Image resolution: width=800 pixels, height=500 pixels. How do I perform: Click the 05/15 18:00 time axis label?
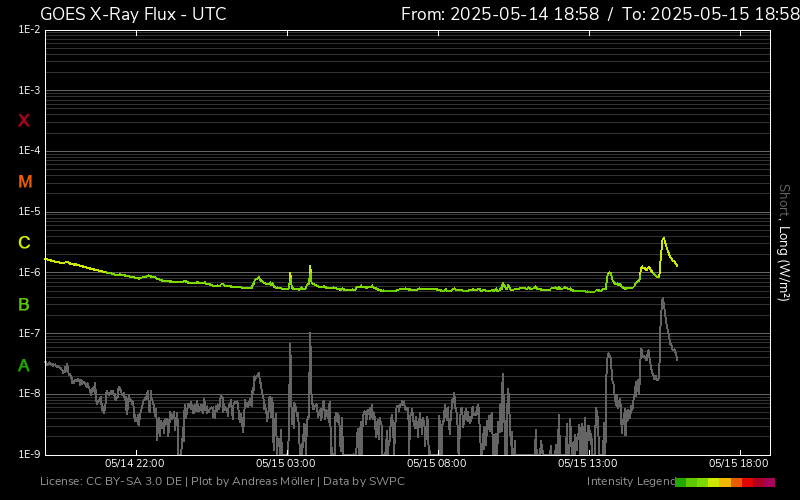point(739,464)
